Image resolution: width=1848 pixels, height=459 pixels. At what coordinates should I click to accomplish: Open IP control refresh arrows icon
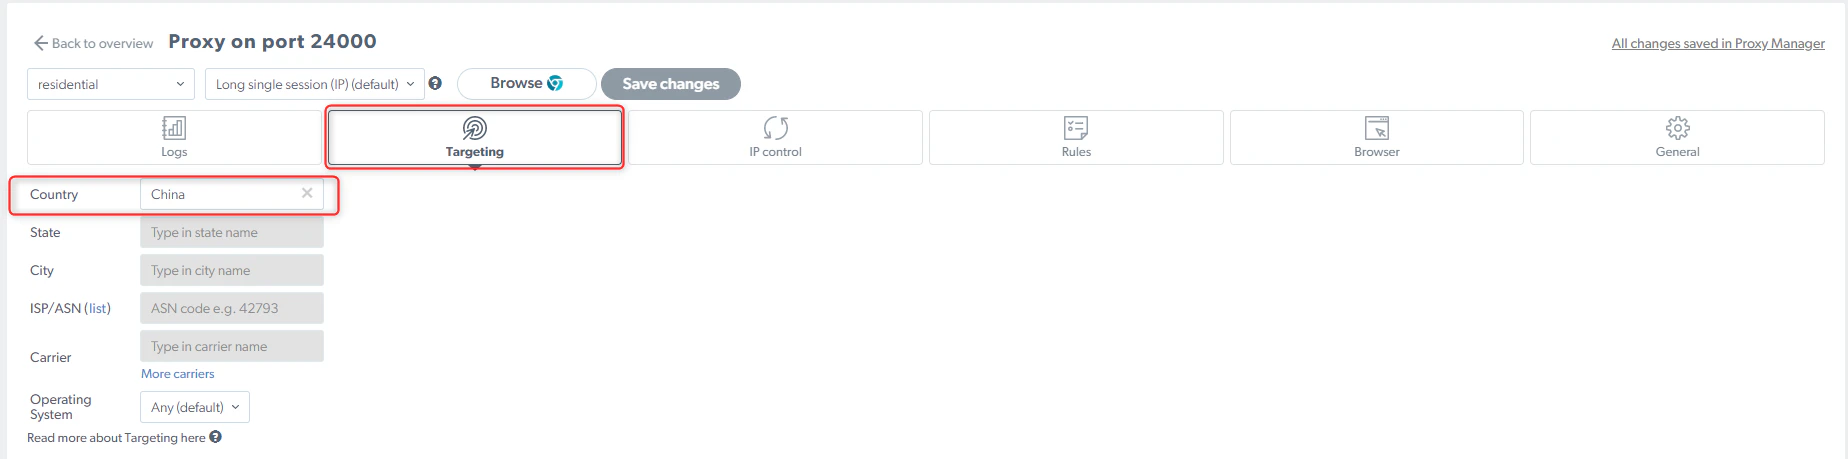tap(775, 128)
